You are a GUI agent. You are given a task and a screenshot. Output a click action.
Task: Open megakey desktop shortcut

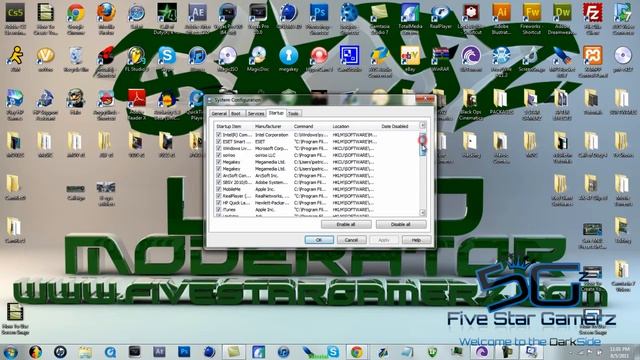click(289, 59)
